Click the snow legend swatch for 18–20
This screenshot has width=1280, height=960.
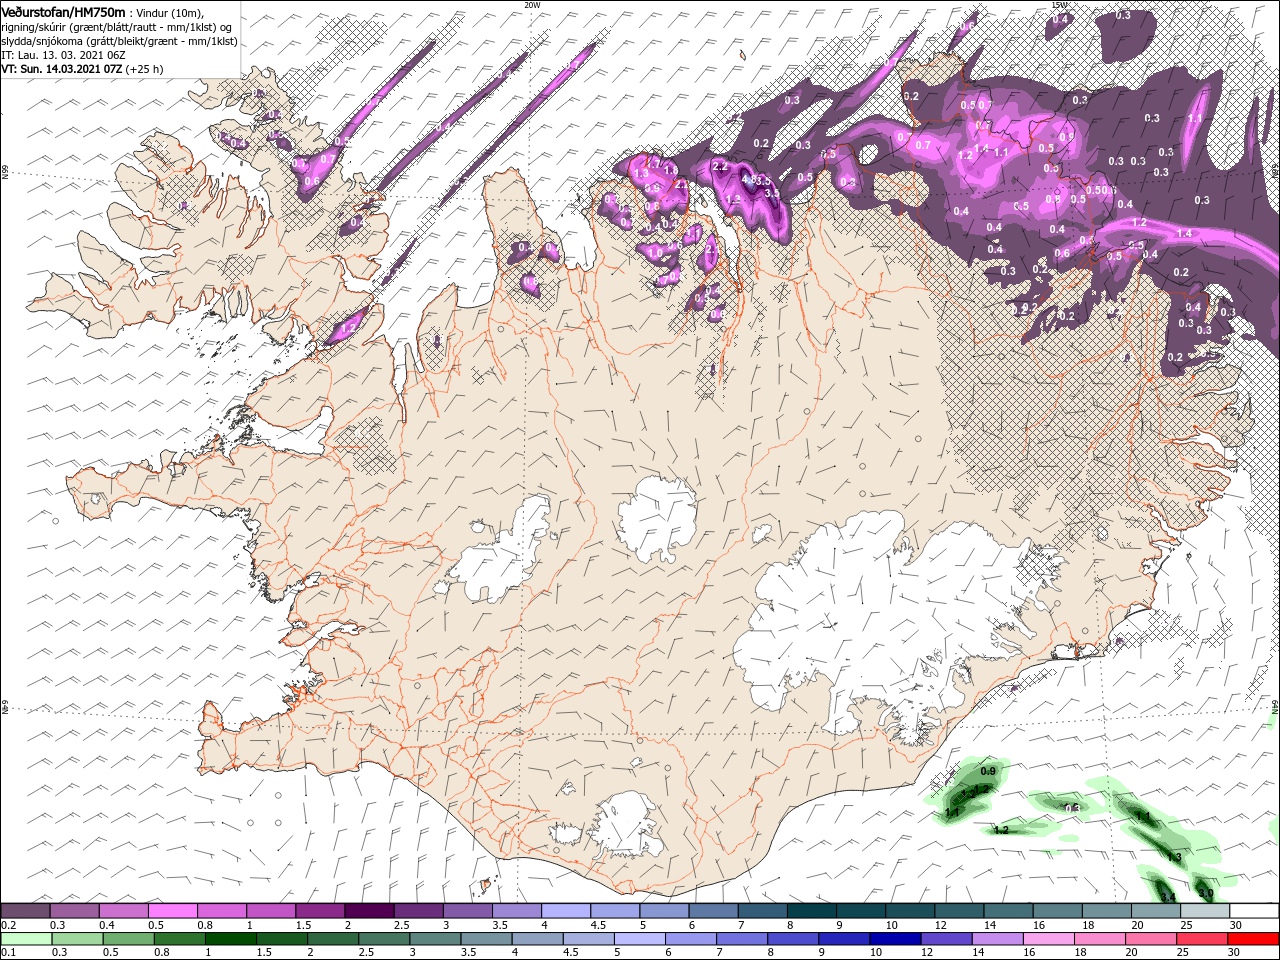pos(1108,910)
